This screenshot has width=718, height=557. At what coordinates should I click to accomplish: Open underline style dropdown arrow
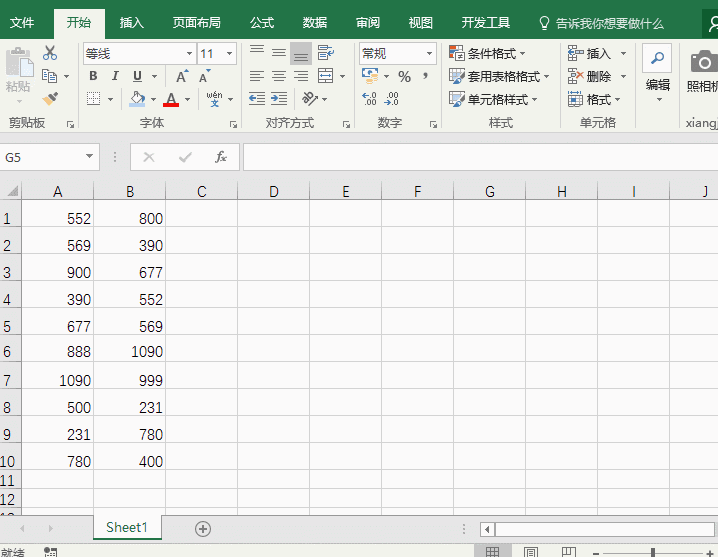[x=154, y=76]
